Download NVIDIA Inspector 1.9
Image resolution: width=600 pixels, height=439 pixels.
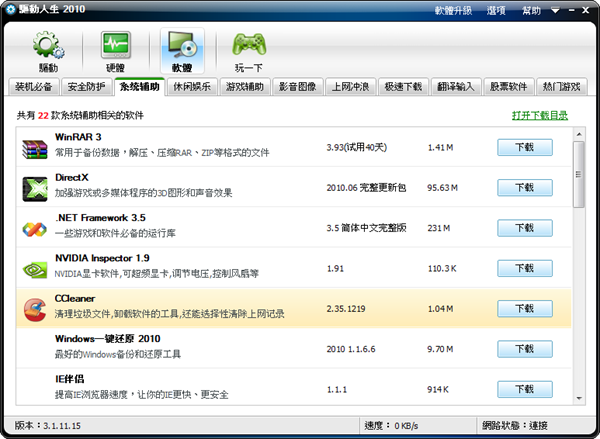tap(525, 268)
